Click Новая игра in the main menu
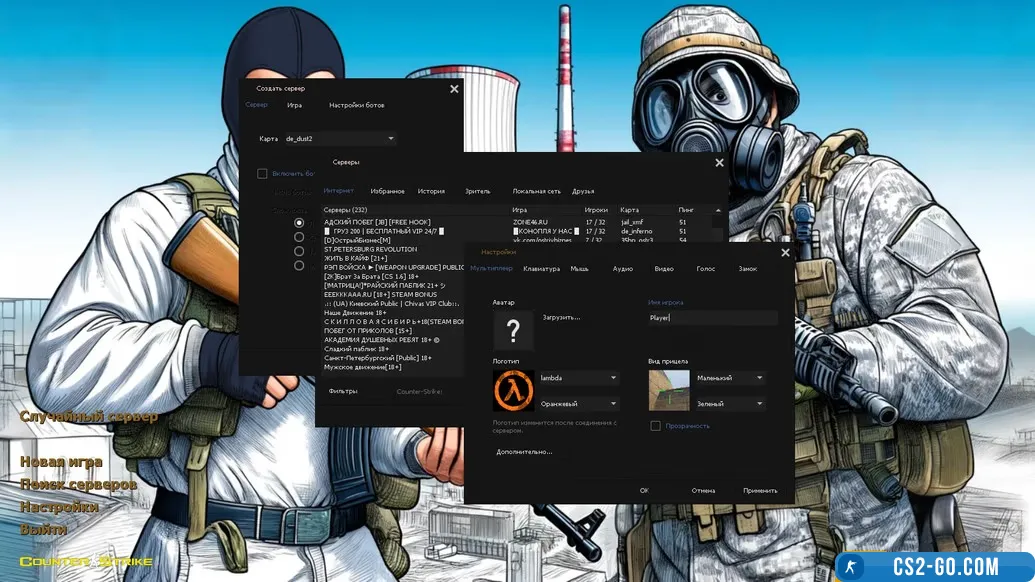1035x582 pixels. 61,462
